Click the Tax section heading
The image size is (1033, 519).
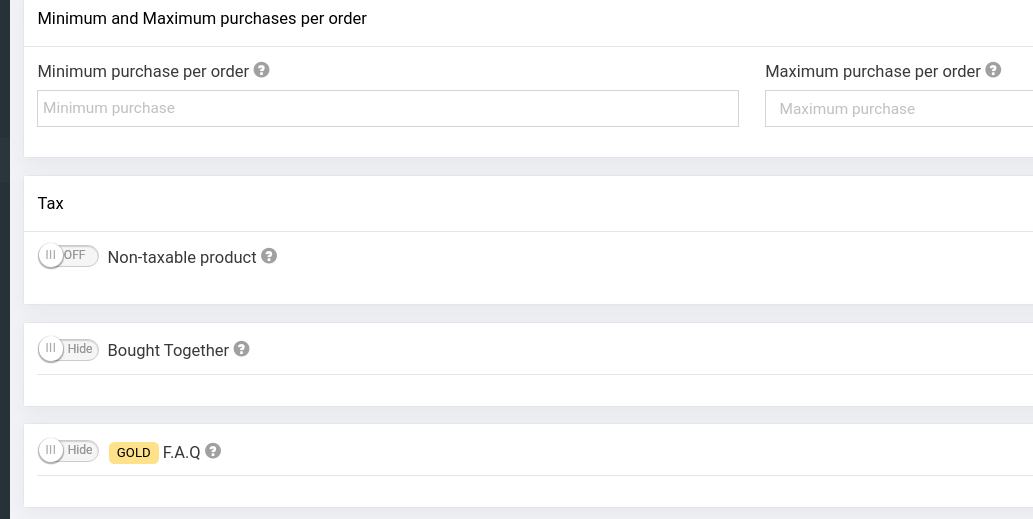(50, 203)
